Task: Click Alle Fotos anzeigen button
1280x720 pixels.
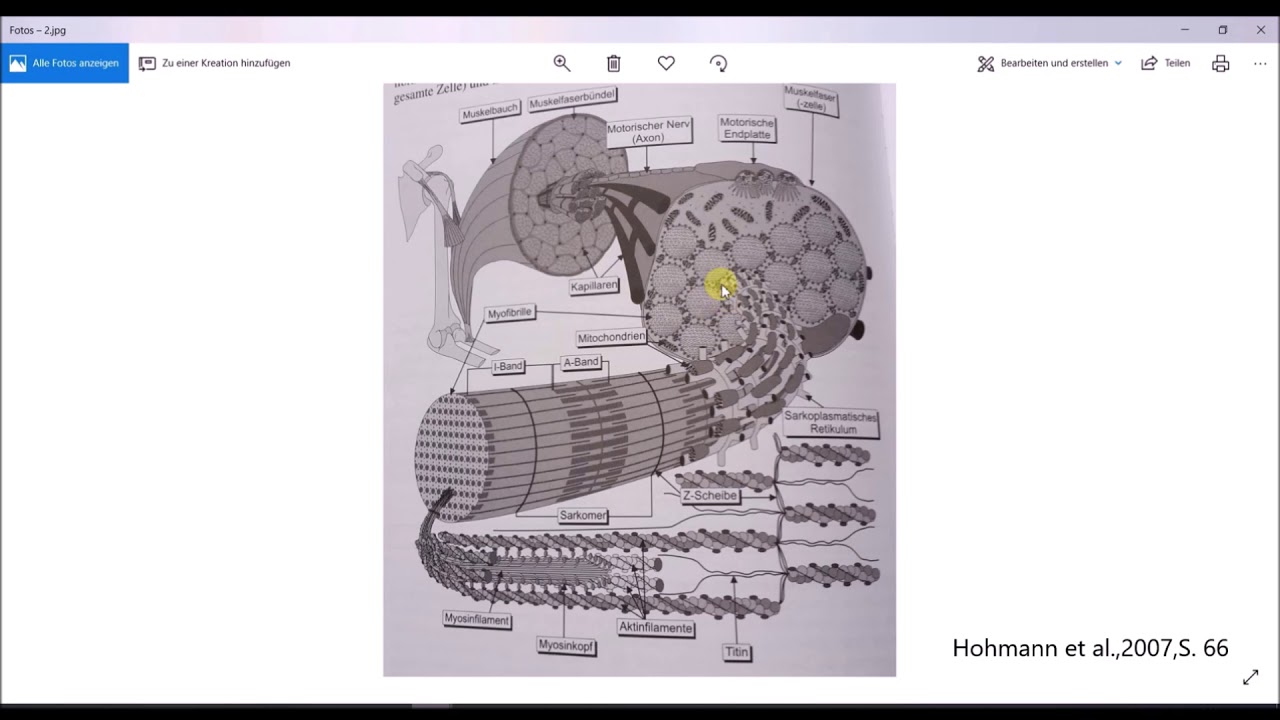Action: (65, 63)
